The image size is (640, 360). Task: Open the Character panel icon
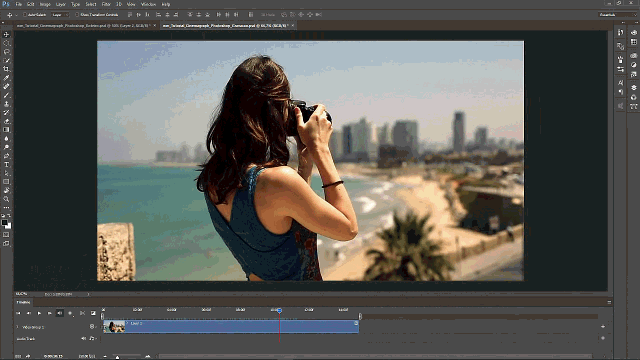coord(620,83)
